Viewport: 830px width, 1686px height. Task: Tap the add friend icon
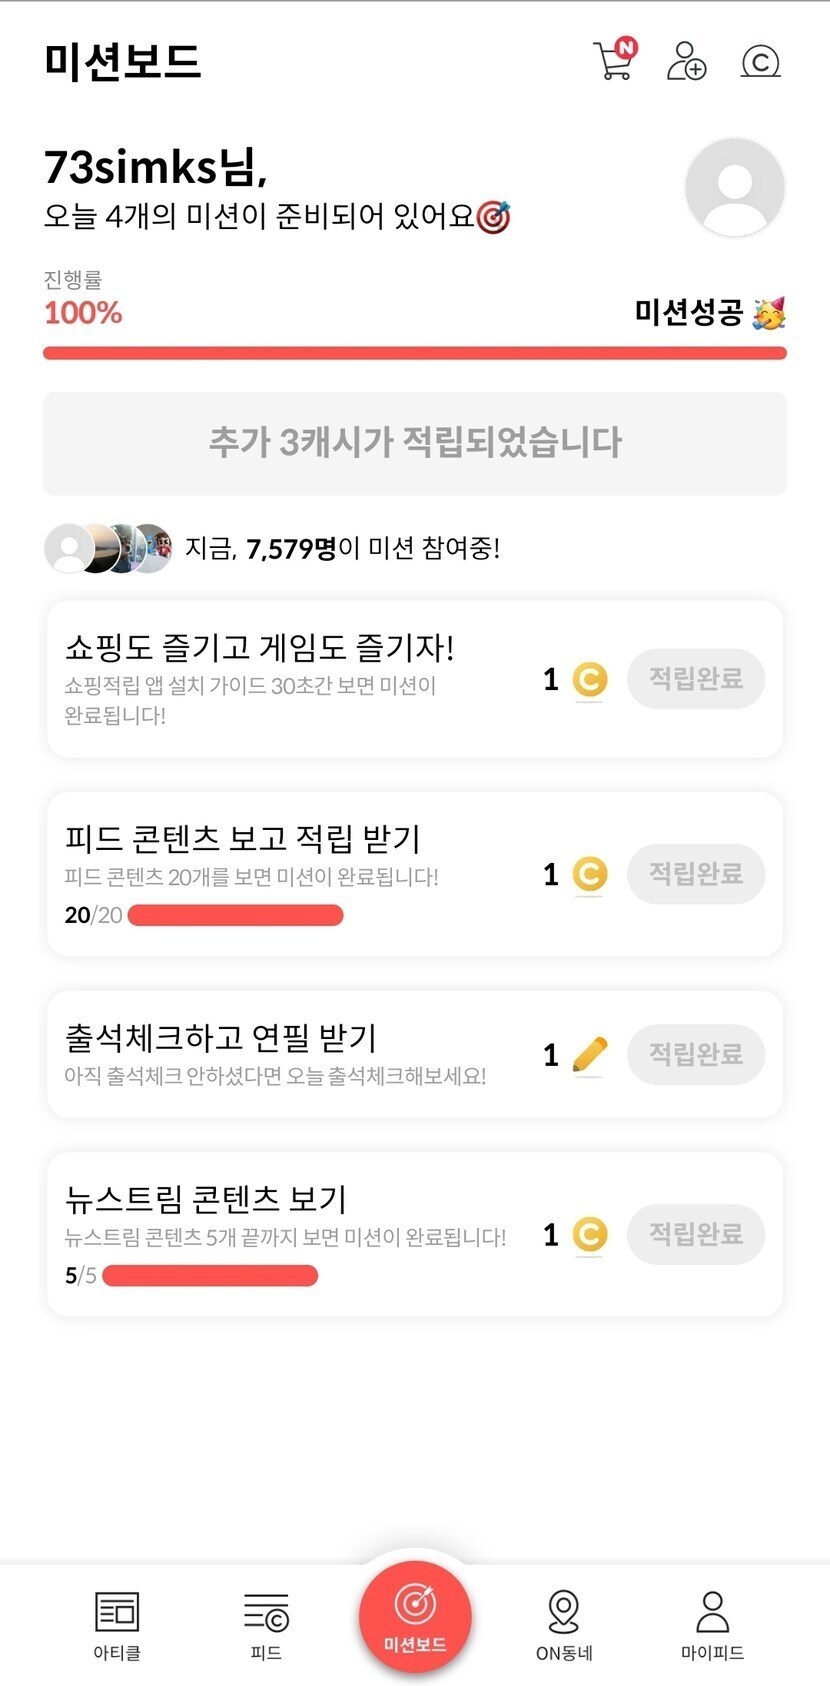686,61
